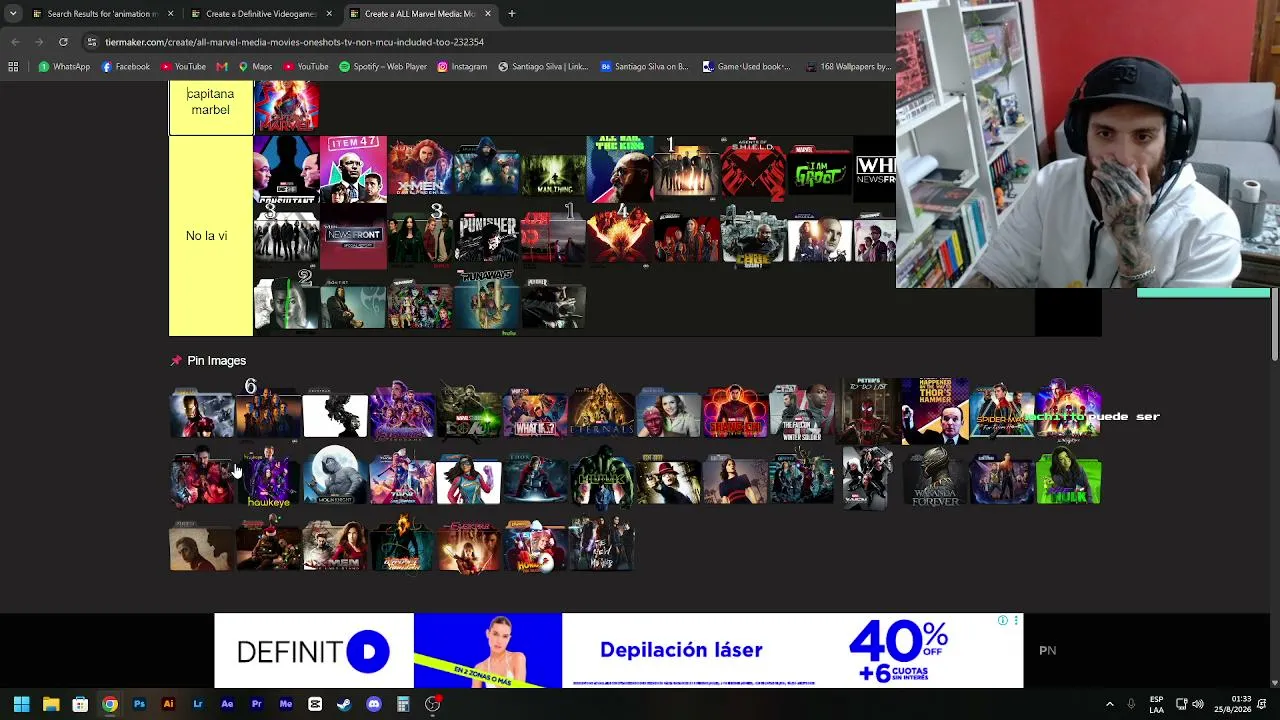The height and width of the screenshot is (720, 1280).
Task: Go back to previous page
Action: point(15,42)
